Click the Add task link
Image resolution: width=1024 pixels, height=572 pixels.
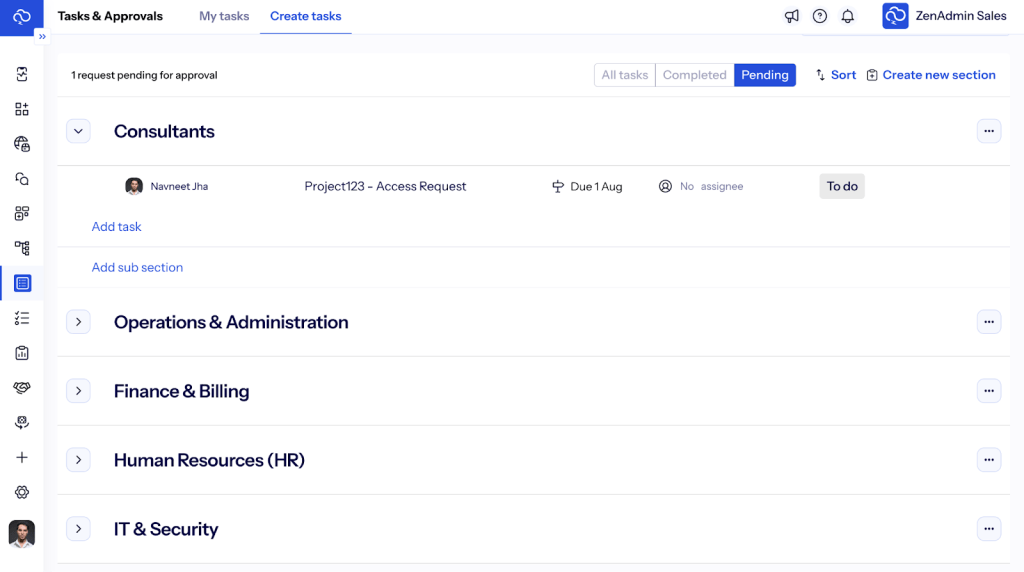point(116,227)
